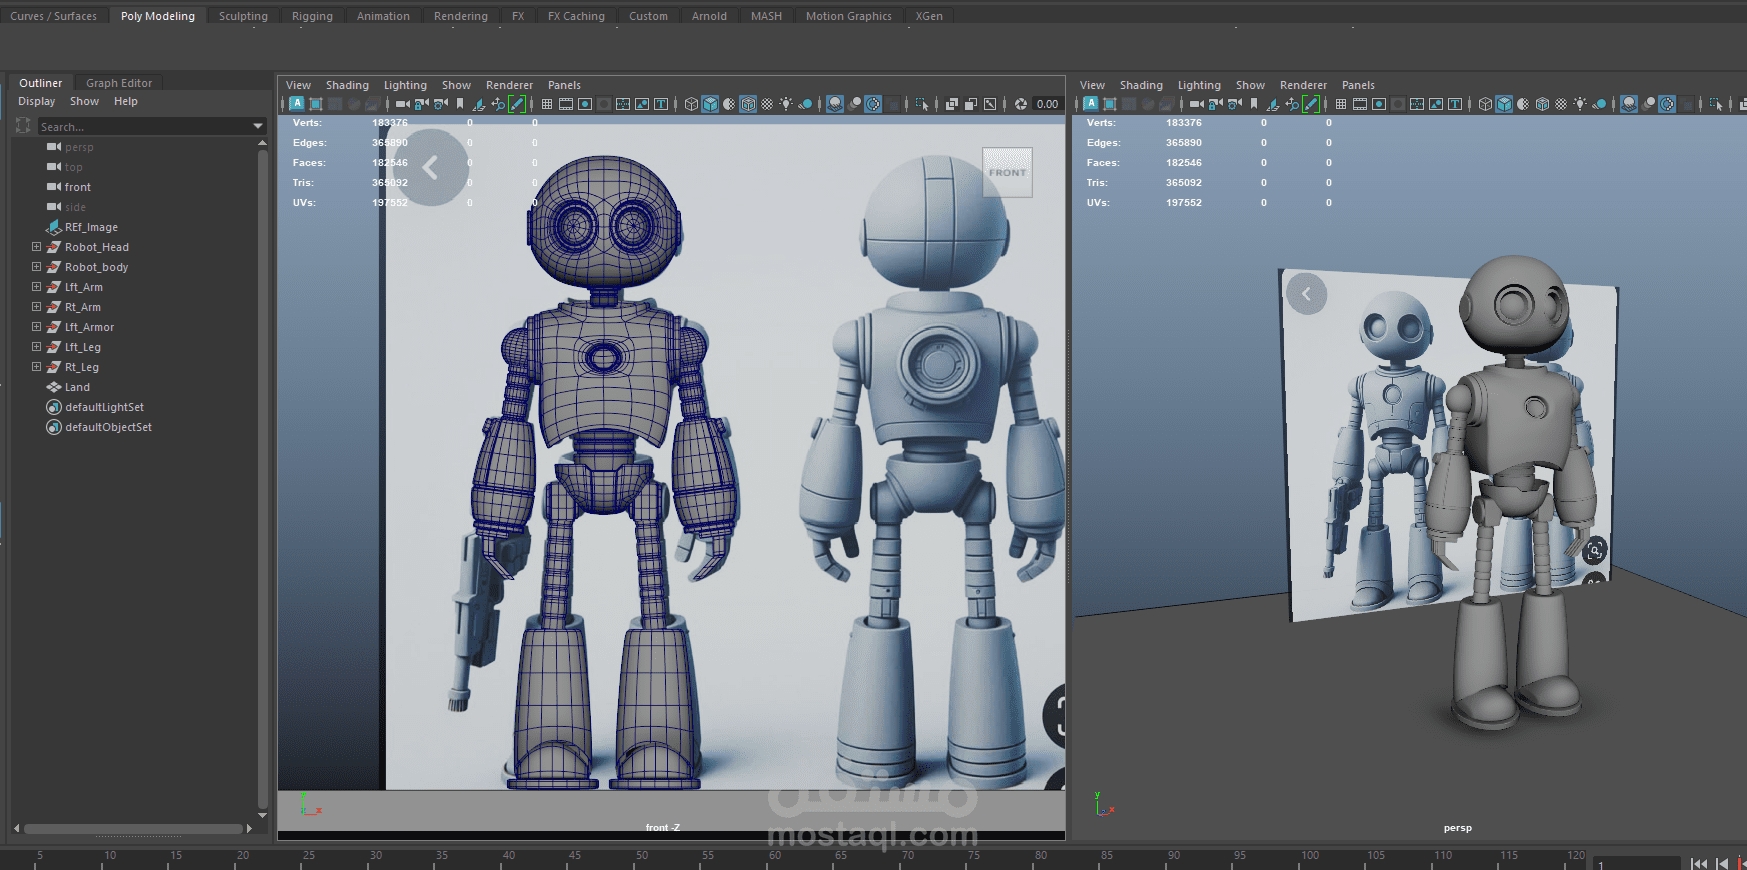Click the use all lights bulb icon in perspective viewport
The height and width of the screenshot is (870, 1747).
(x=1580, y=104)
